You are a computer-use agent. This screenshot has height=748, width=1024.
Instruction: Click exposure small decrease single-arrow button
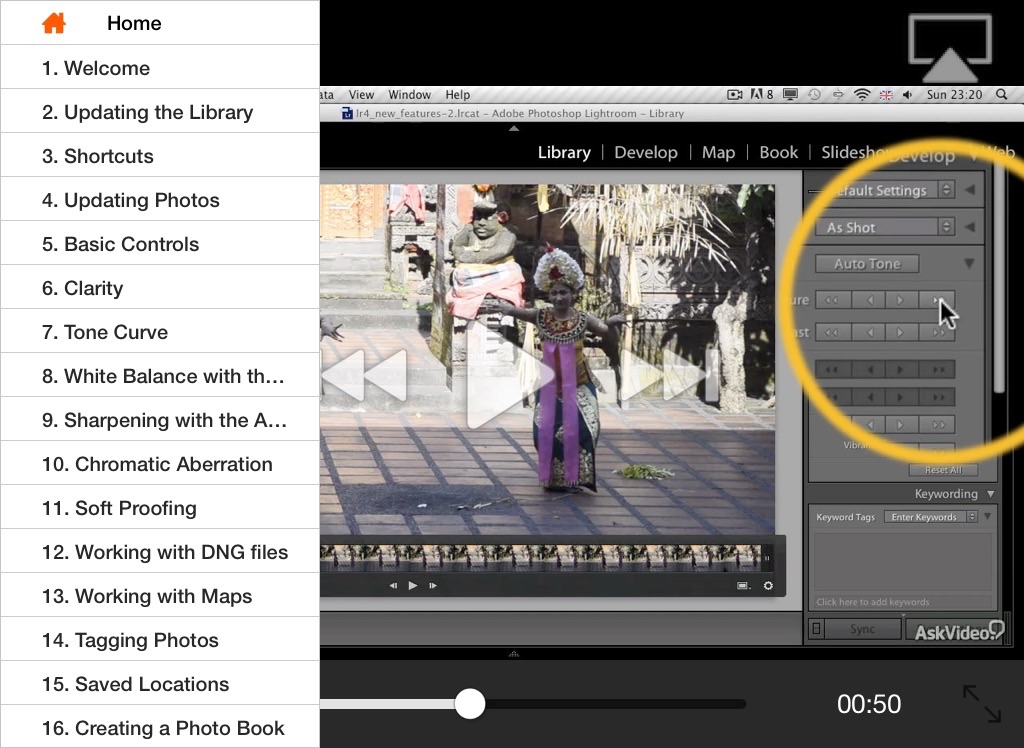click(870, 300)
